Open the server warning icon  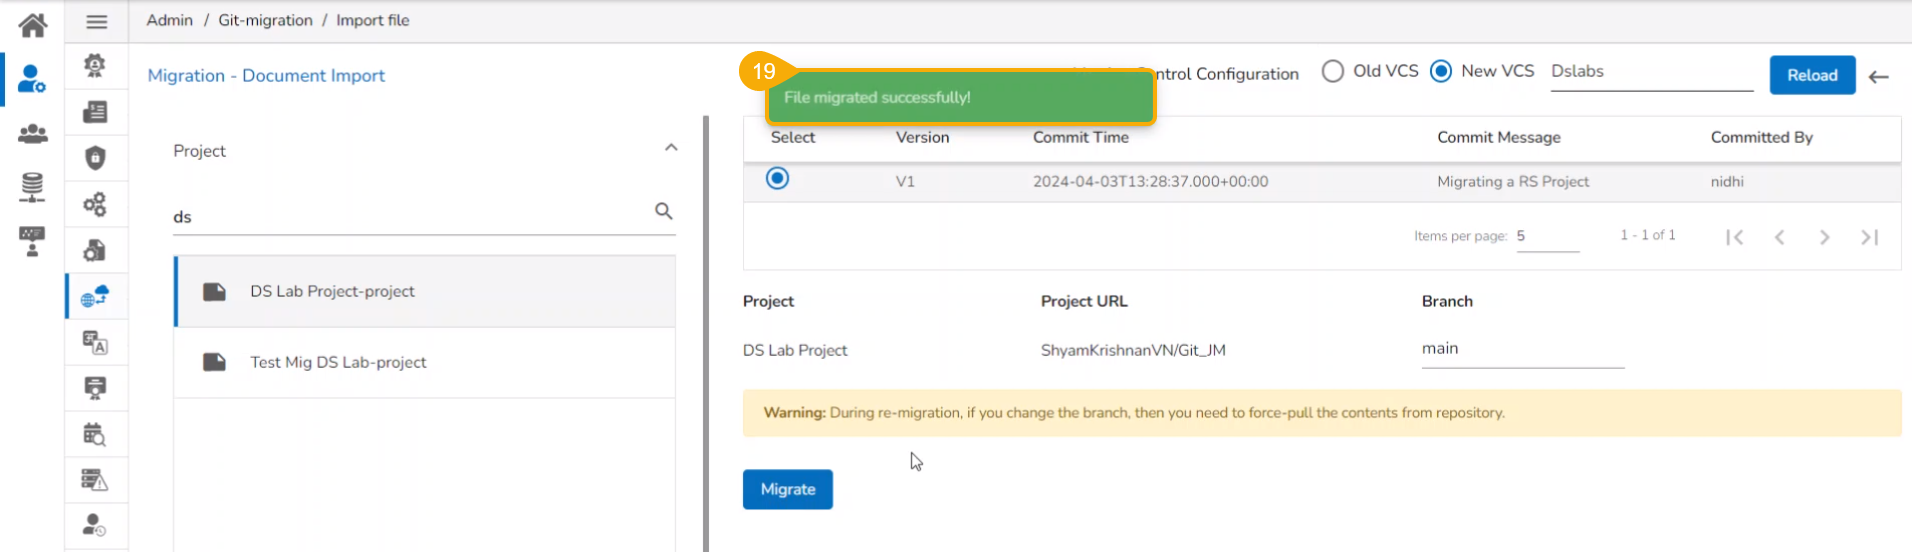[95, 480]
